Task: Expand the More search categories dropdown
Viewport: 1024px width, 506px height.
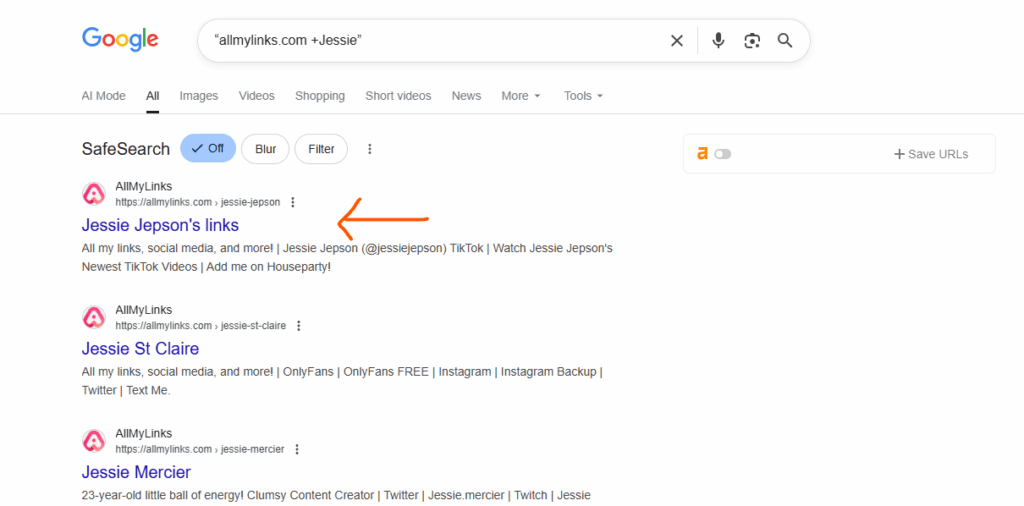Action: point(521,96)
